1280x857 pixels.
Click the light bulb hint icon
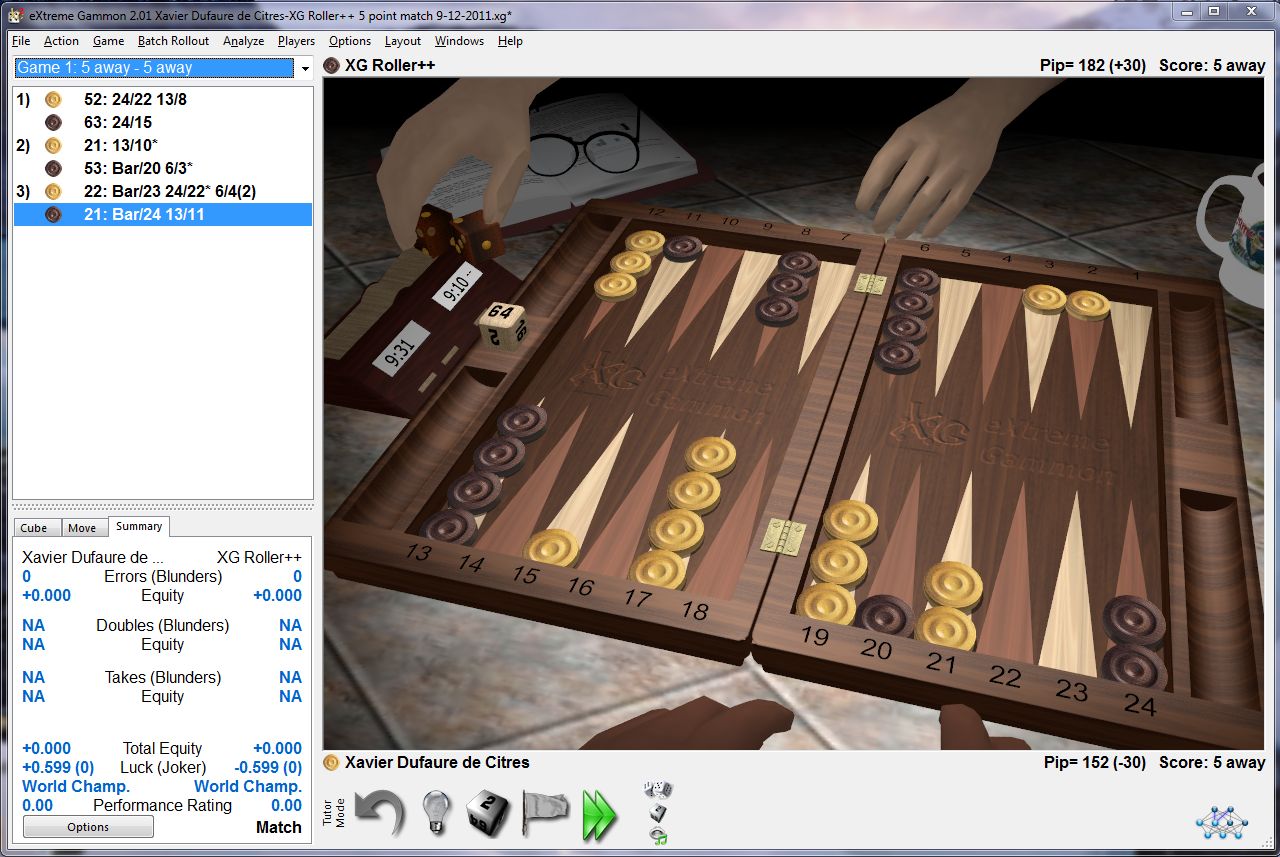[x=435, y=811]
